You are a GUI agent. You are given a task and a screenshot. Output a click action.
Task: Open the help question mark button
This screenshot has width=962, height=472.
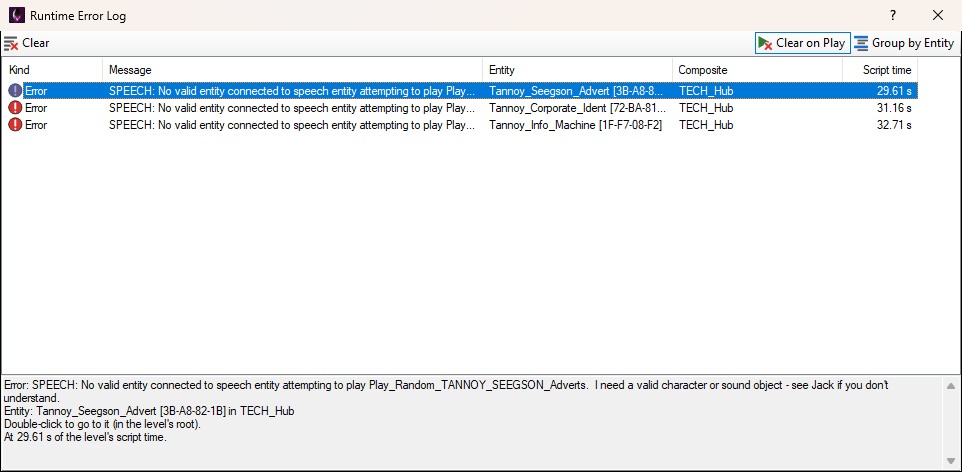[x=893, y=15]
